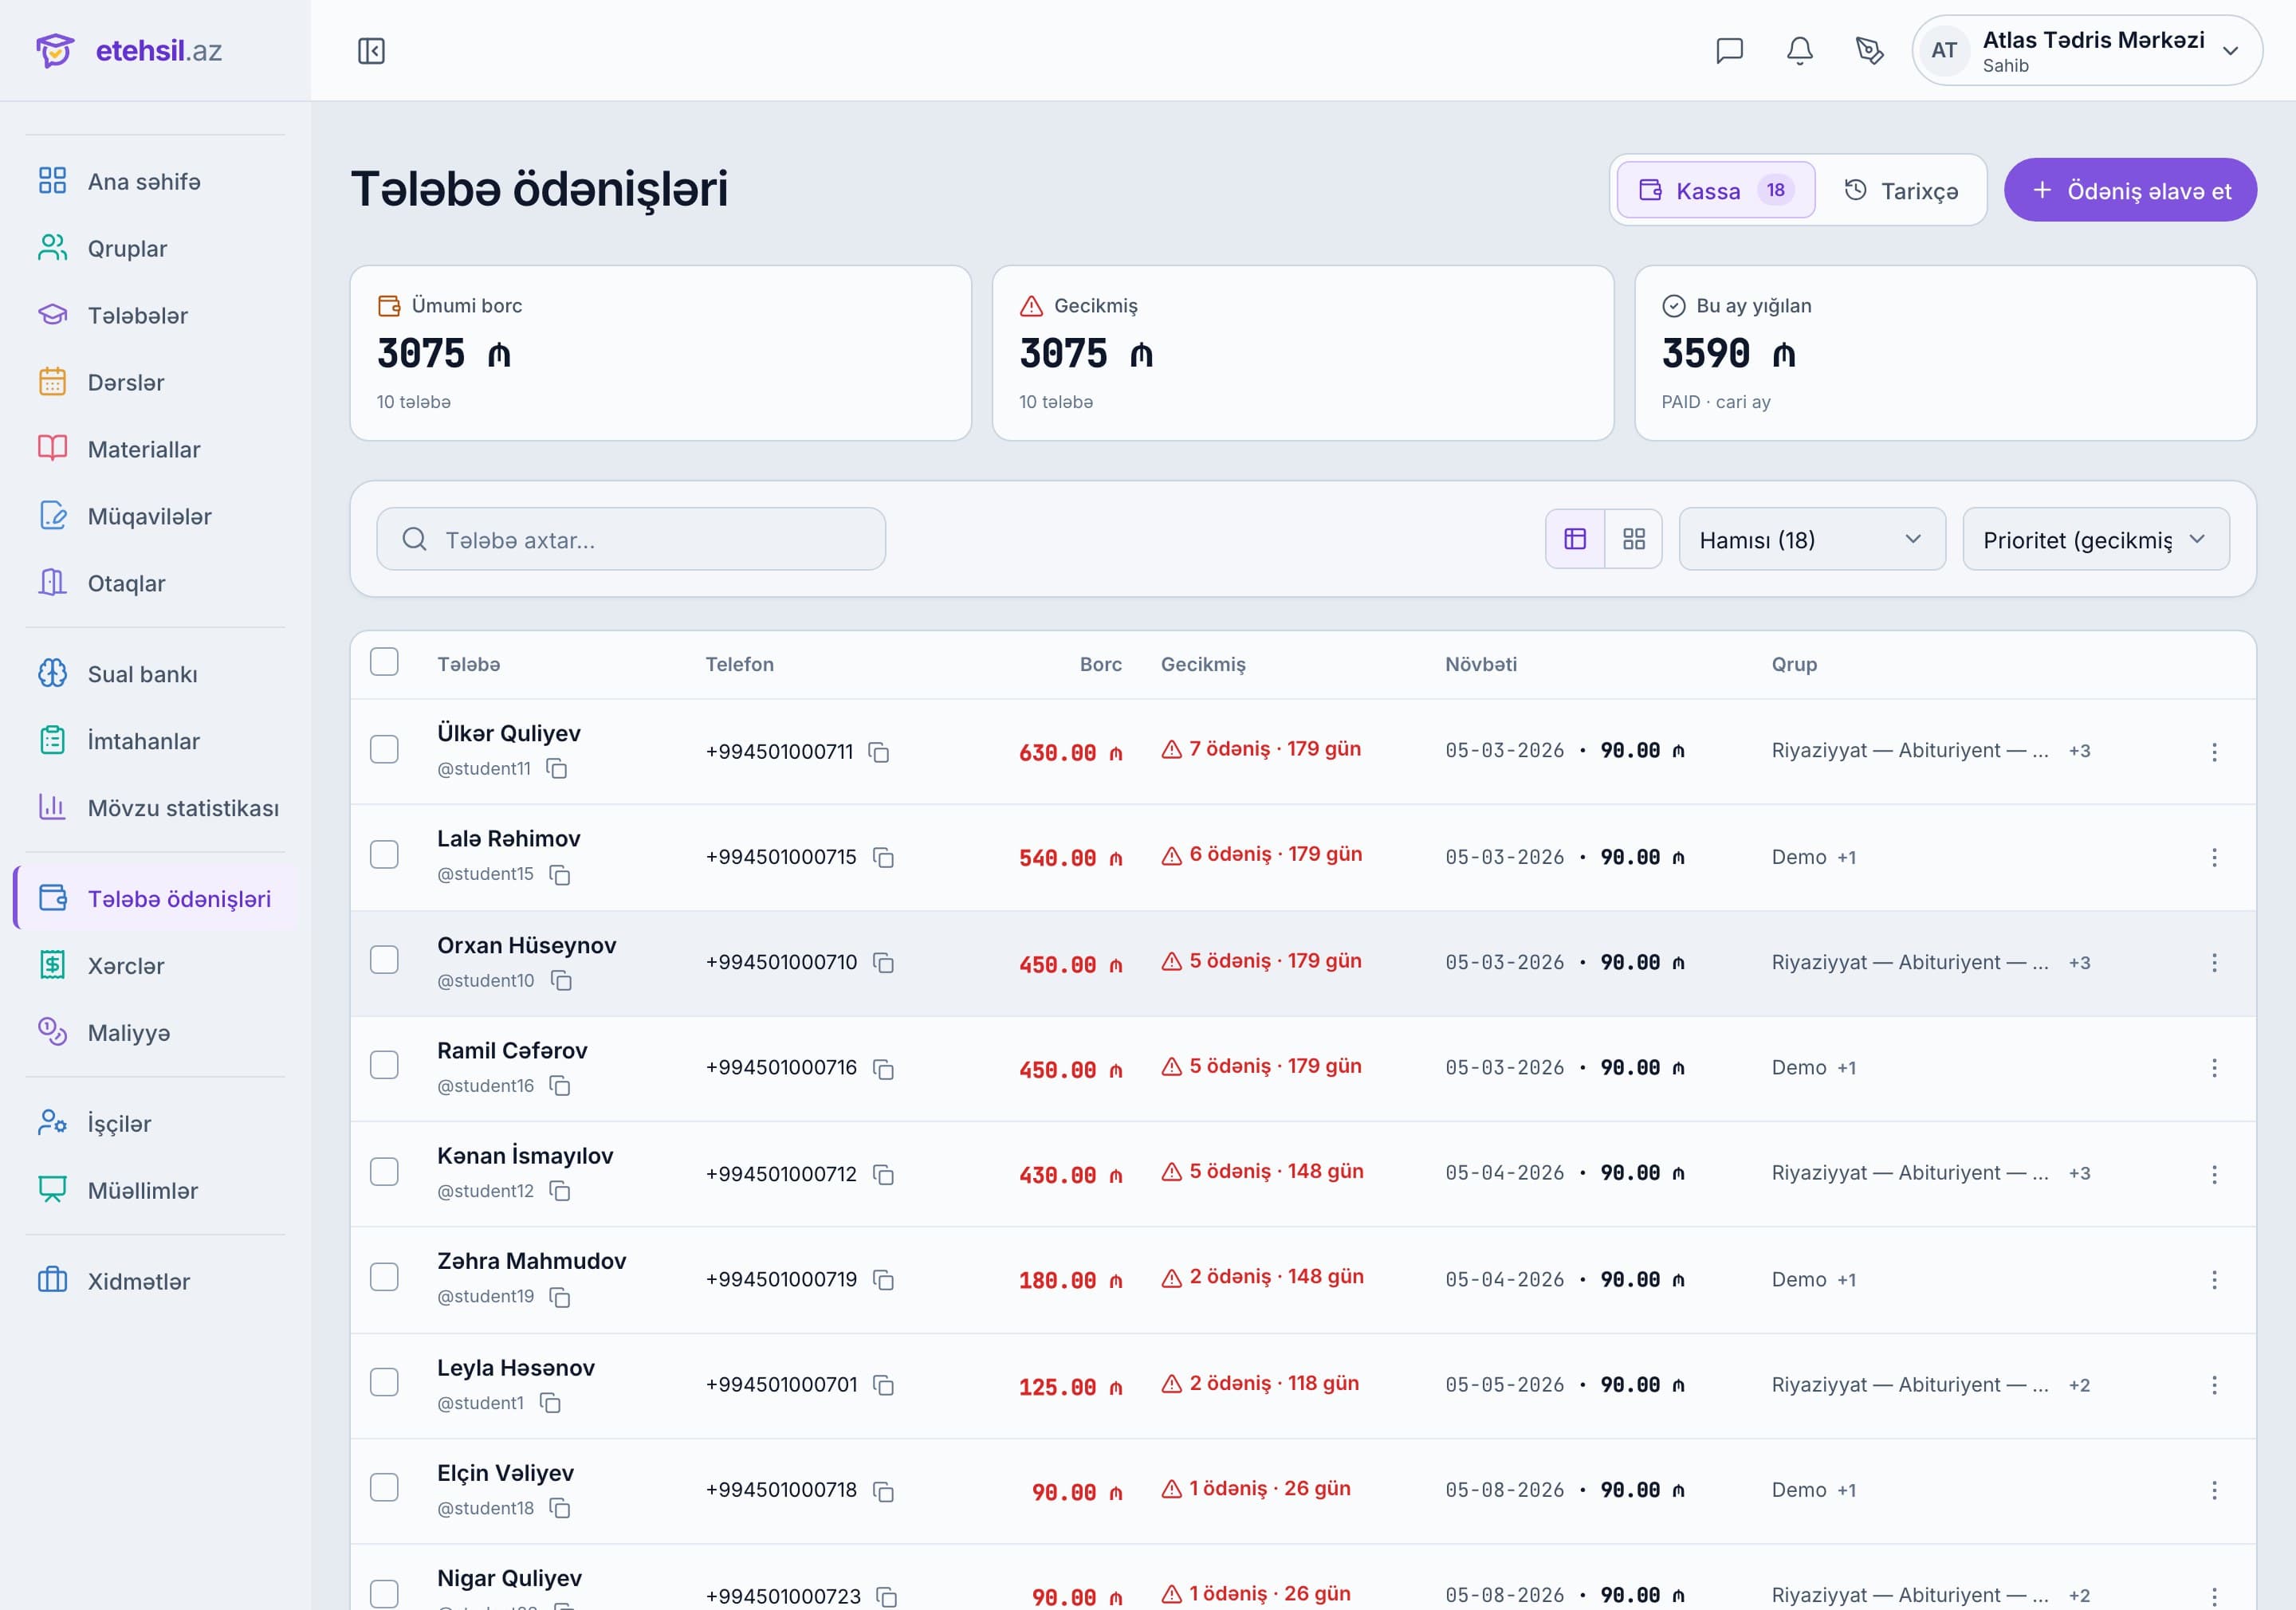Open row actions for Elçin Vəliyev
Screen dimensions: 2296x1610
tap(2214, 1491)
